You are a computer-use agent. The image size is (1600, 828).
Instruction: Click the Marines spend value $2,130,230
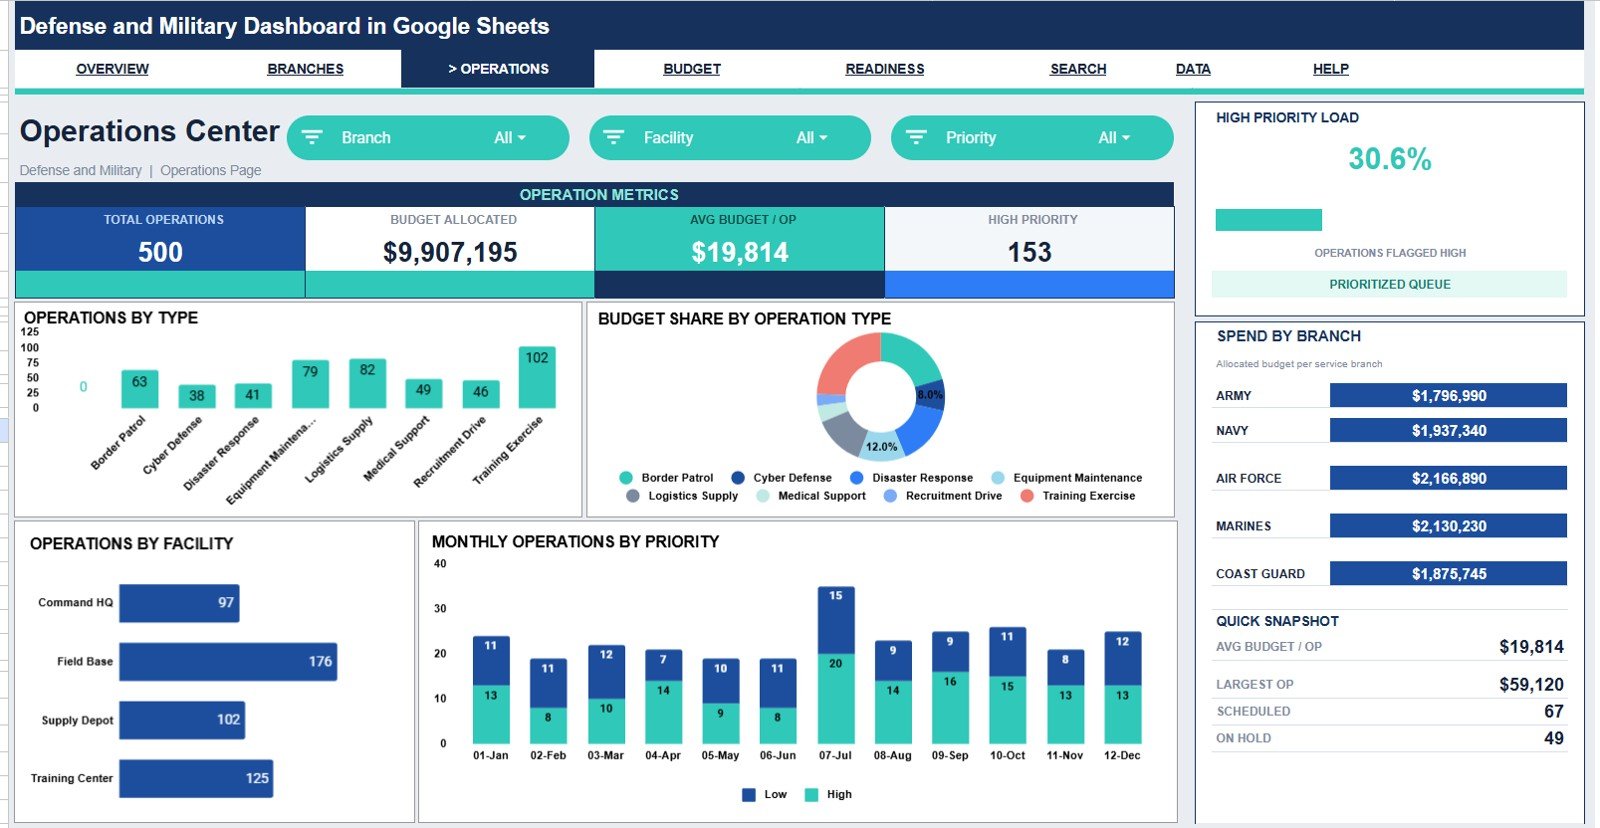1448,526
